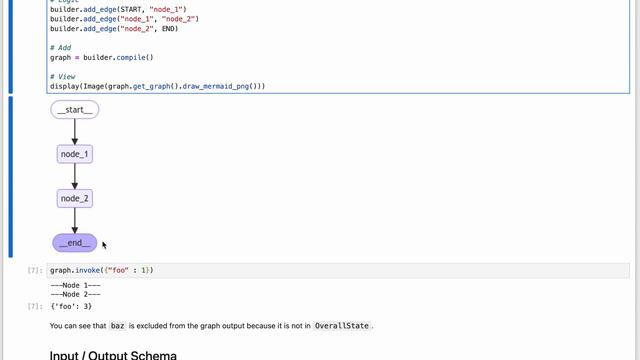This screenshot has width=640, height=360.
Task: Click the __start__ node in graph image
Action: pos(75,110)
